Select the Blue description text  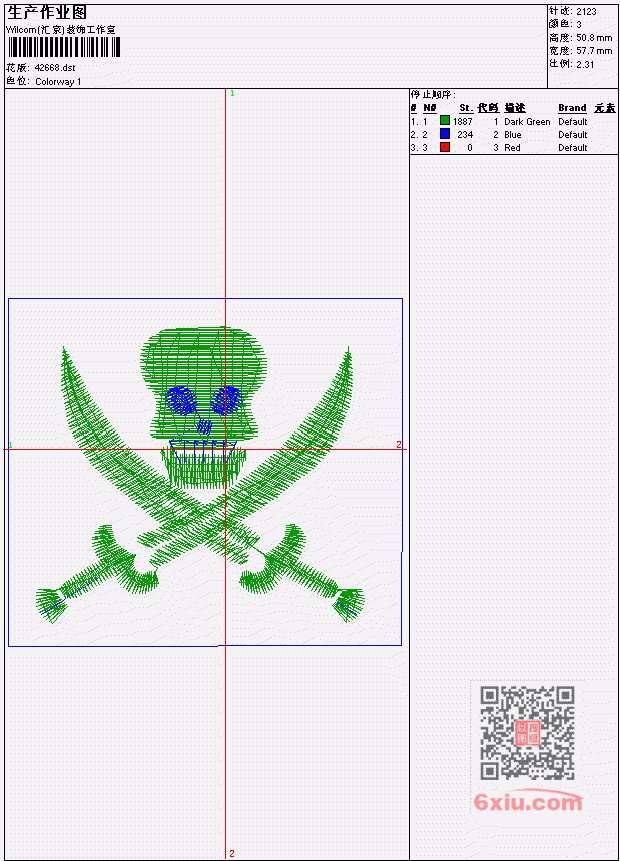pos(513,135)
